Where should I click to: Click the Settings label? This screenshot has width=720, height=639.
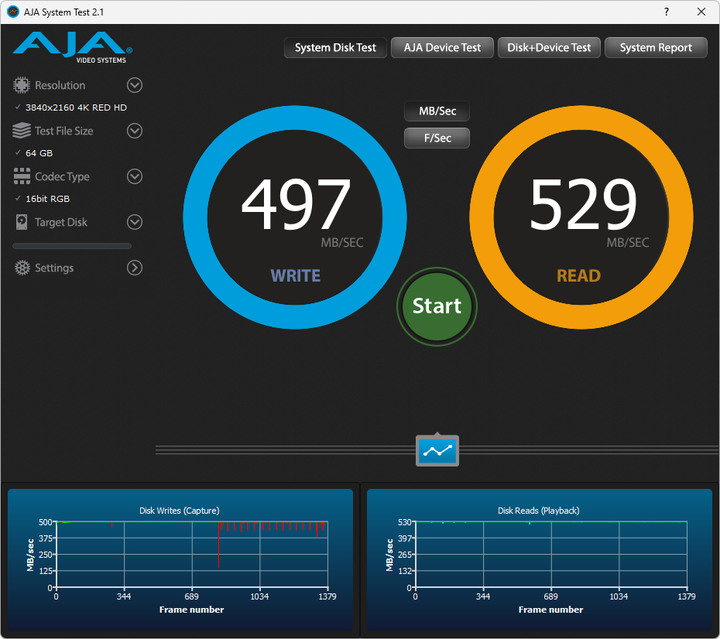point(54,268)
